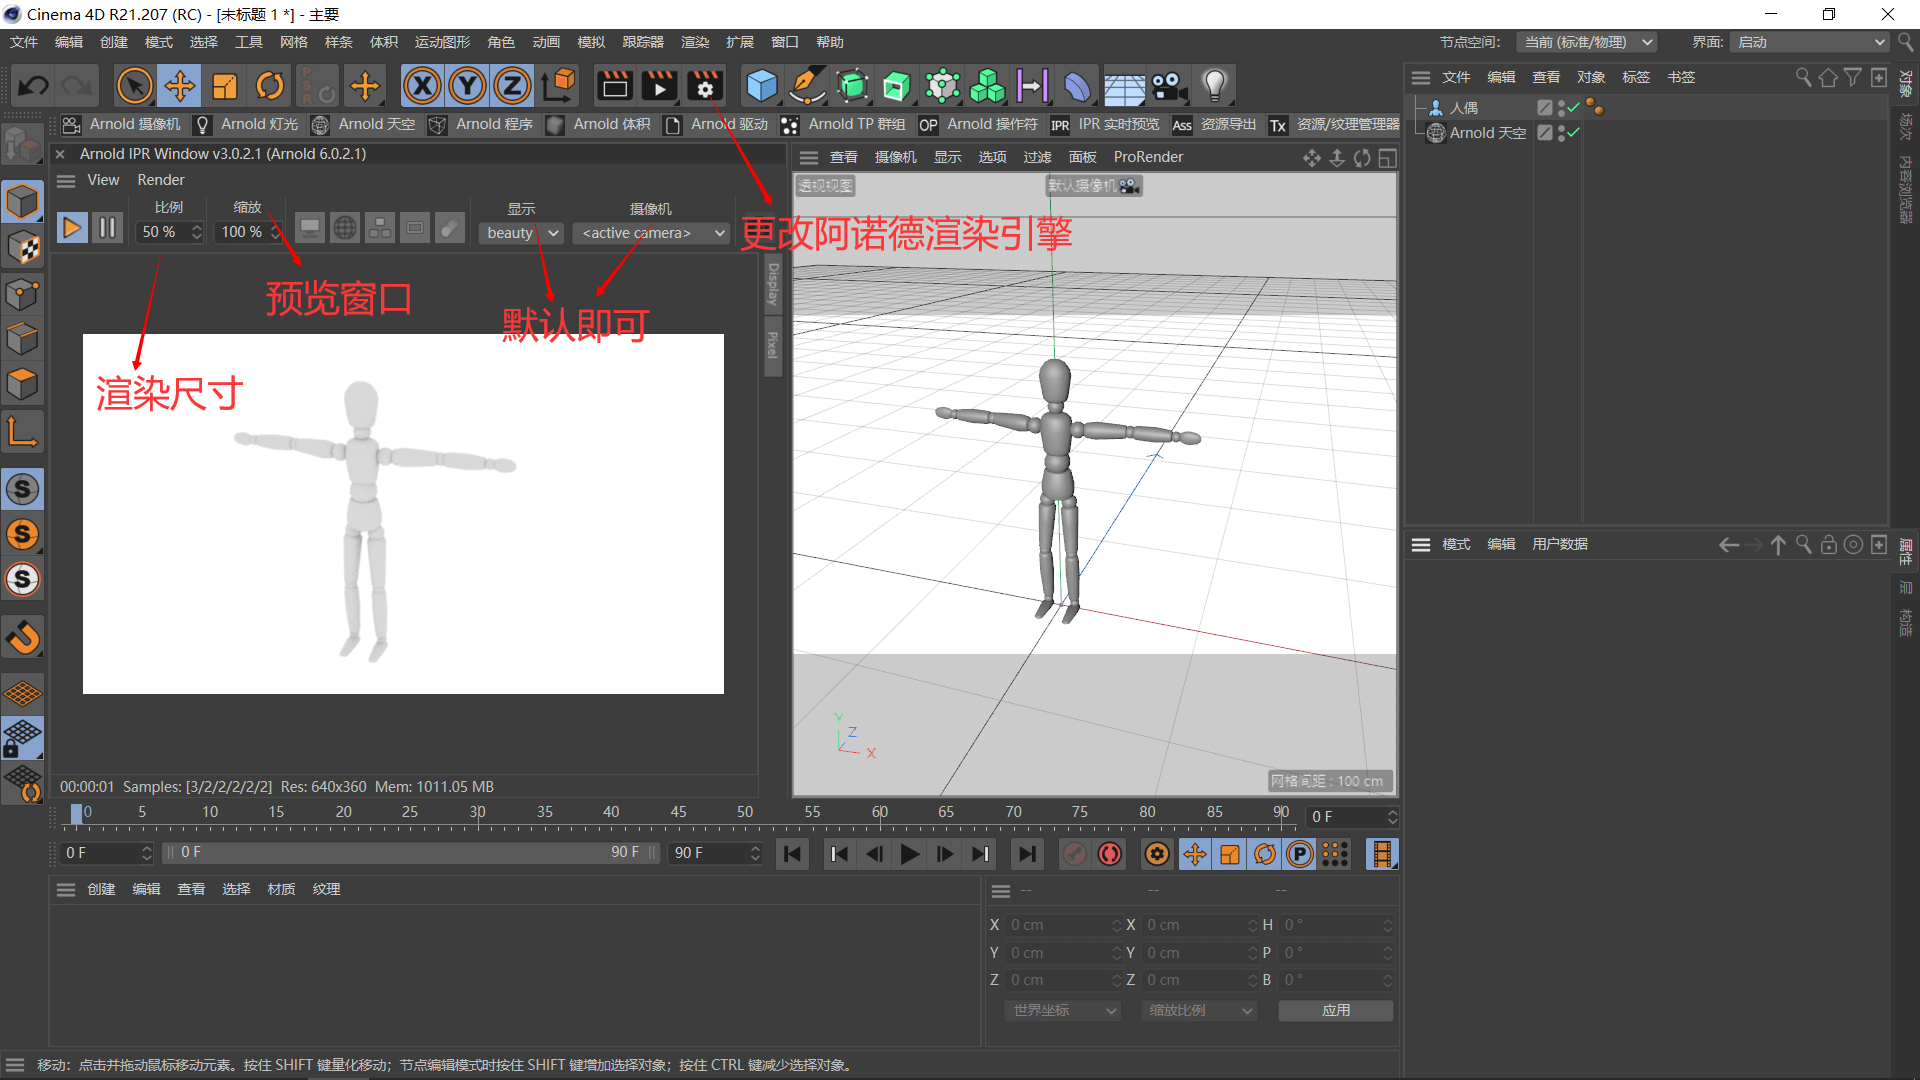Select the Move tool in top toolbar
1920x1080 pixels.
tap(180, 86)
